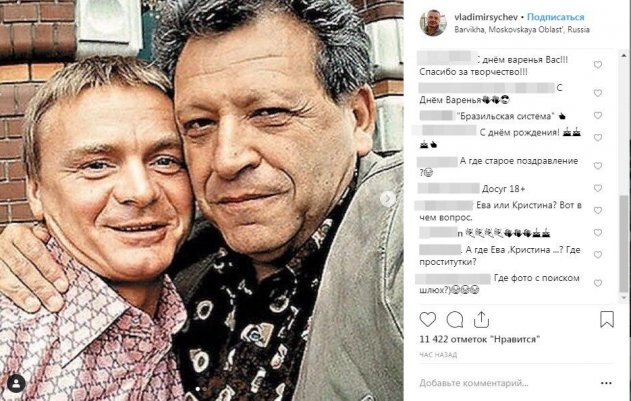Viewport: 631px width, 401px height.
Task: Open the three-dots more options menu
Action: point(606,383)
